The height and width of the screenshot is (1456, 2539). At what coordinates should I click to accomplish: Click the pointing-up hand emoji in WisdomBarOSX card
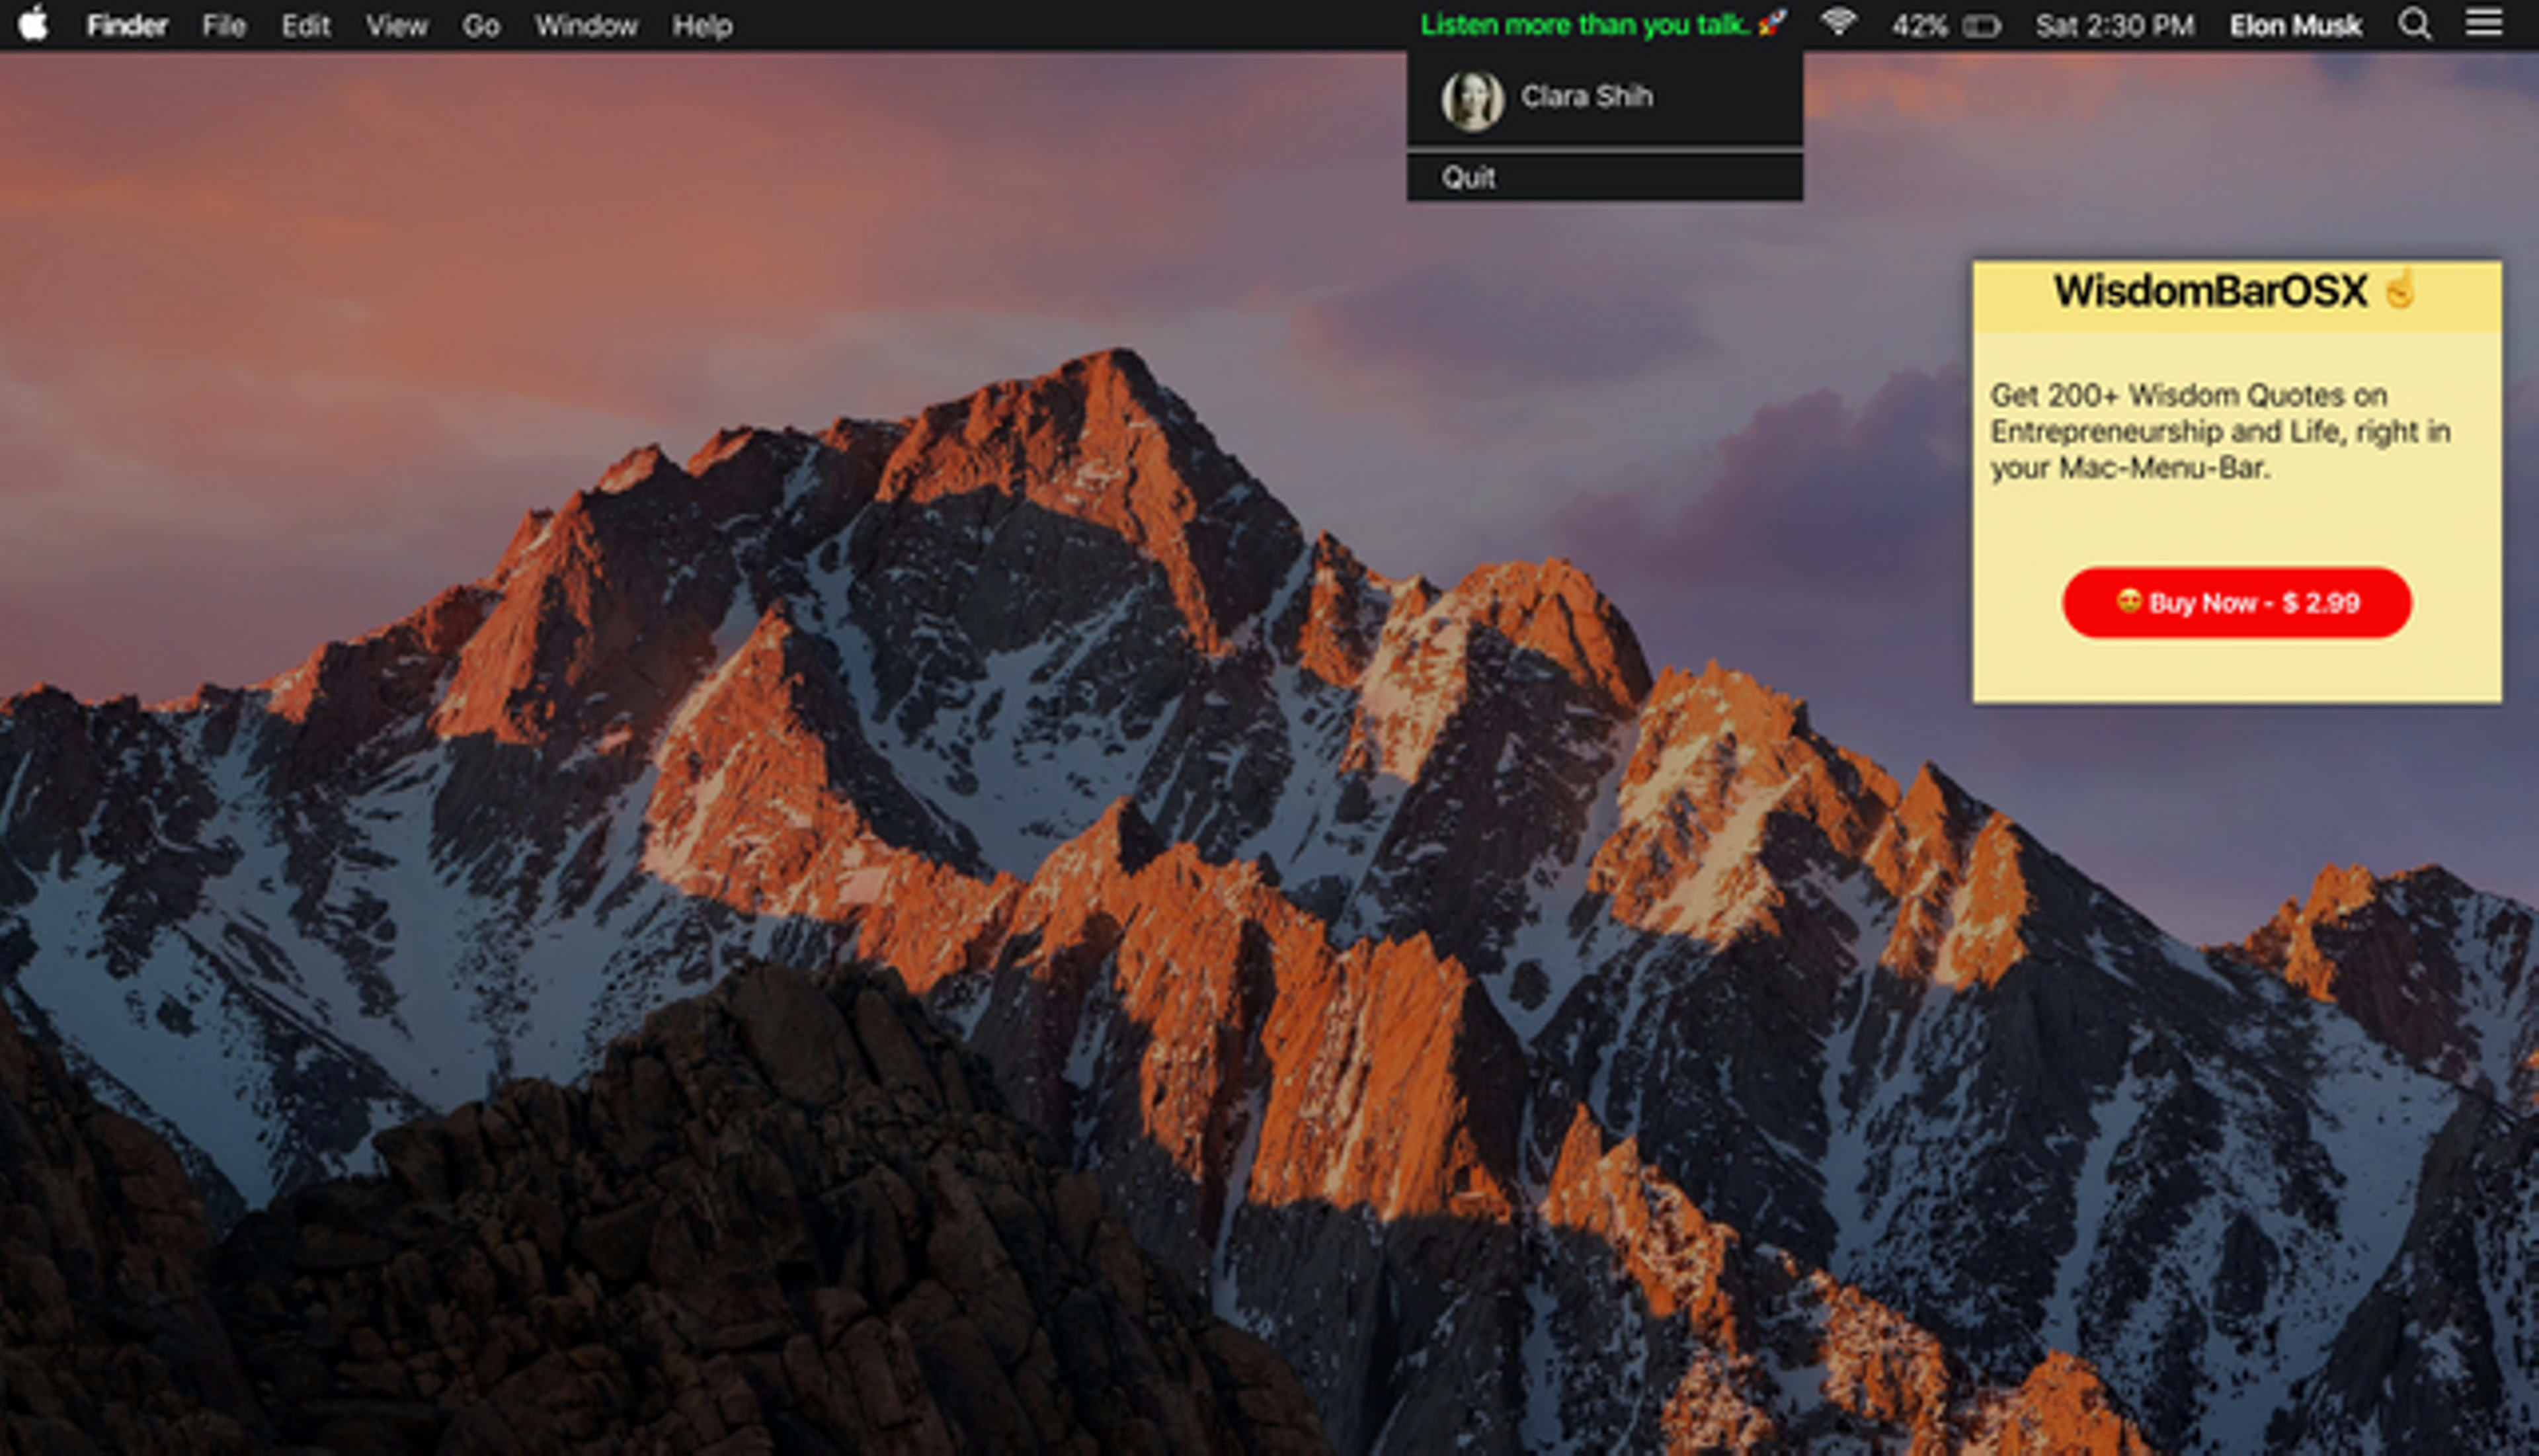tap(2400, 290)
